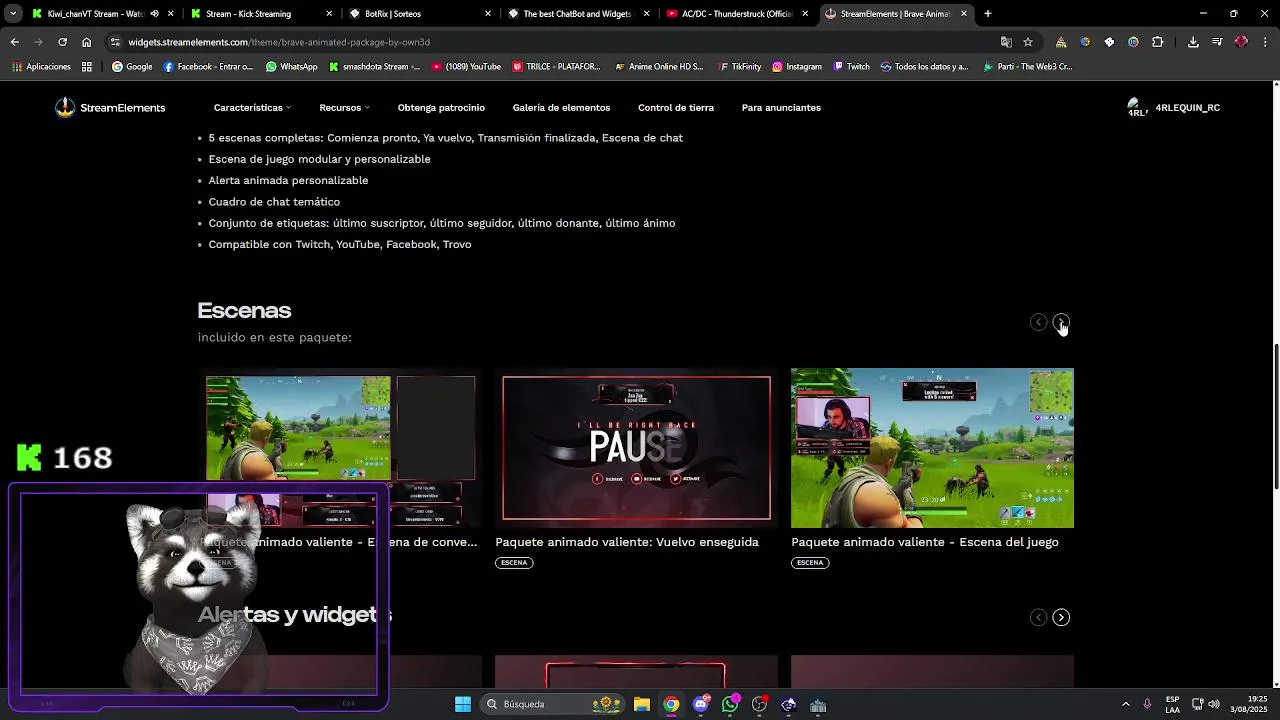Screen dimensions: 1280x720
Task: Open Paquete animado valiente - Escena del juego title
Action: [925, 542]
